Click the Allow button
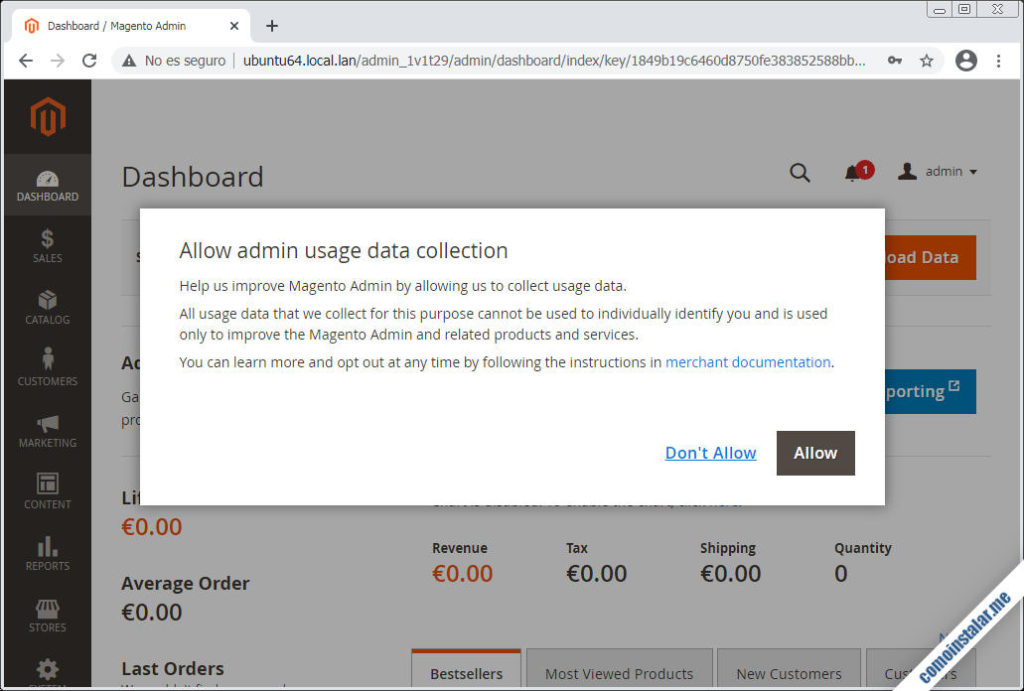Image resolution: width=1024 pixels, height=691 pixels. click(x=815, y=453)
